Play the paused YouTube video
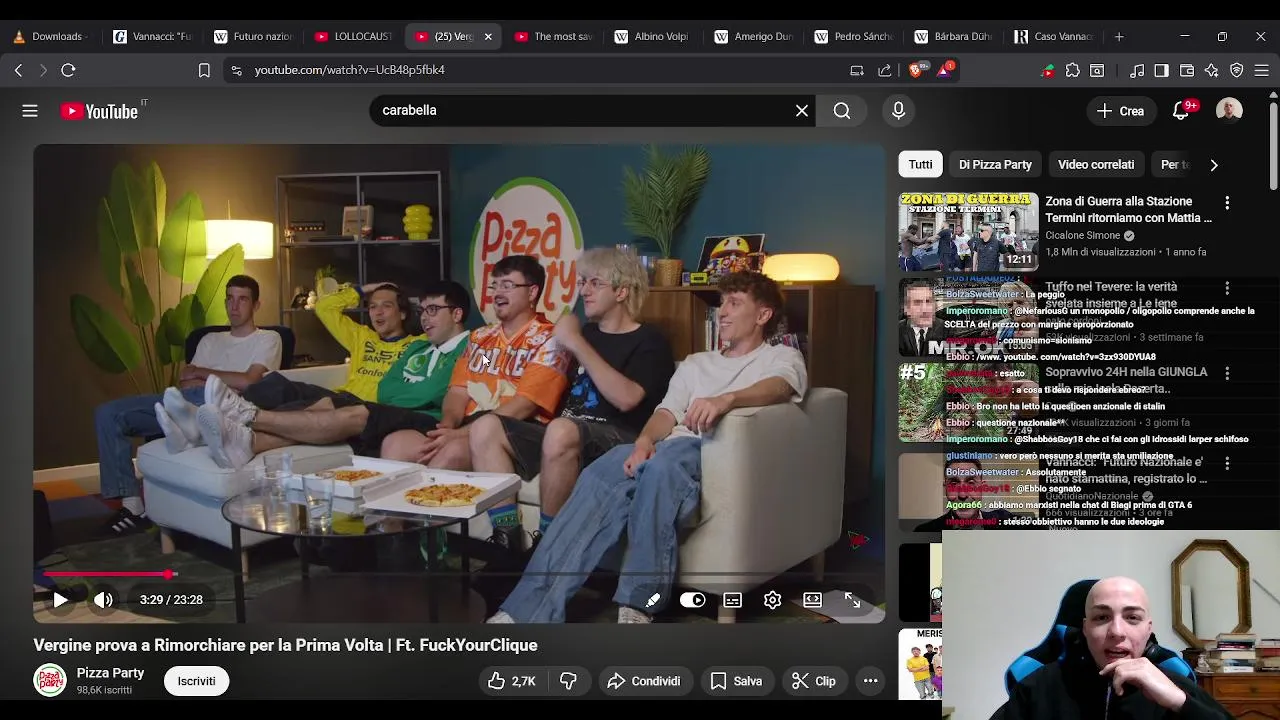The width and height of the screenshot is (1280, 720). click(x=60, y=600)
